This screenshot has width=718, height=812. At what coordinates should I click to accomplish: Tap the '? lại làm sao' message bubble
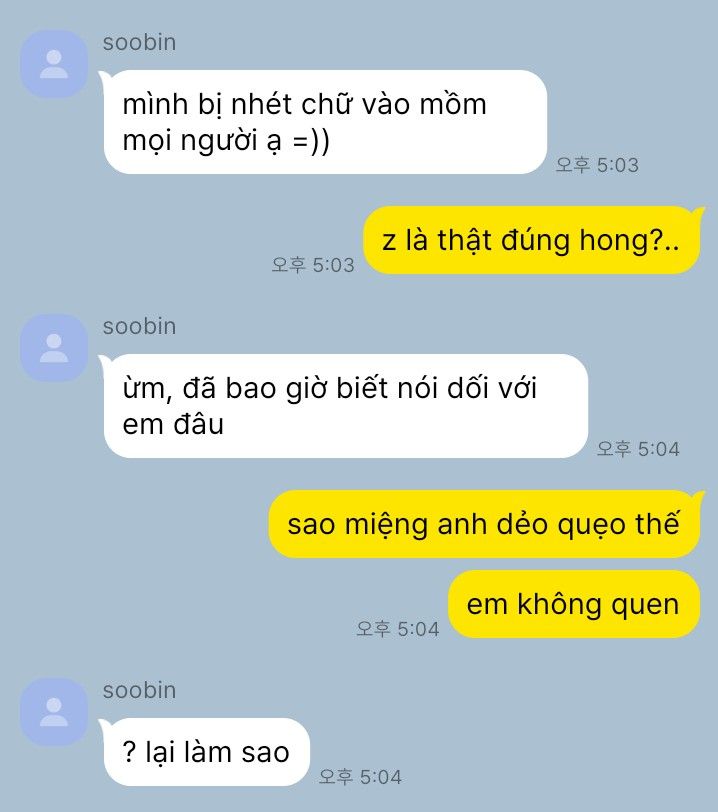[x=206, y=752]
